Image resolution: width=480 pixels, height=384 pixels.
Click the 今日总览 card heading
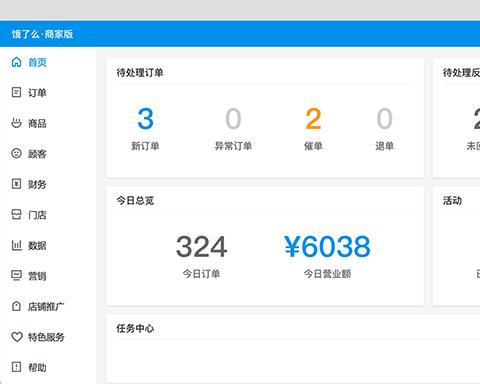click(135, 200)
